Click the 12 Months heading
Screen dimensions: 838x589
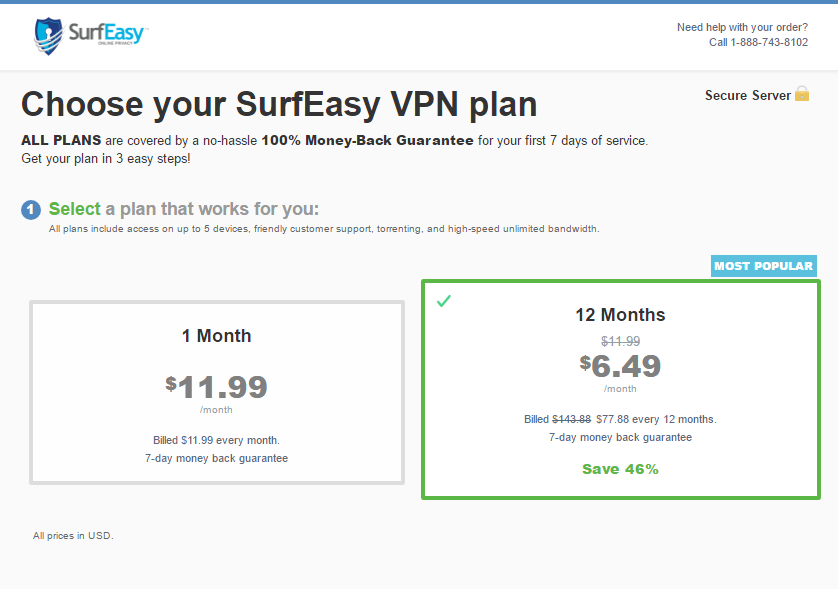(620, 315)
